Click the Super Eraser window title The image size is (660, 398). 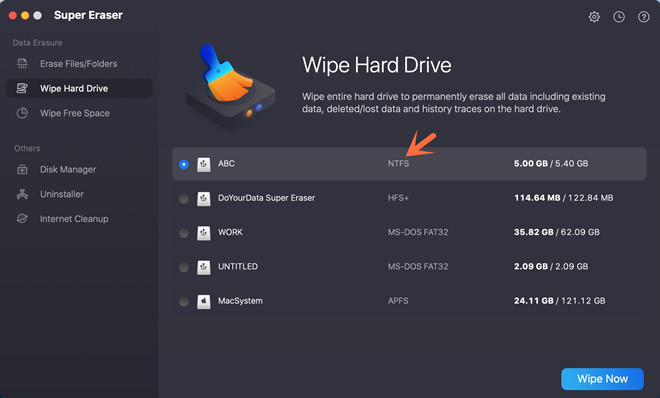(88, 16)
